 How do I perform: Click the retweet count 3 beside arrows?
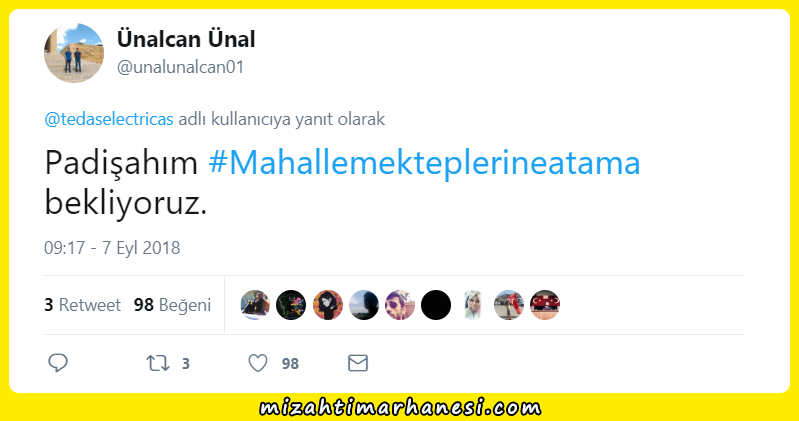(185, 363)
